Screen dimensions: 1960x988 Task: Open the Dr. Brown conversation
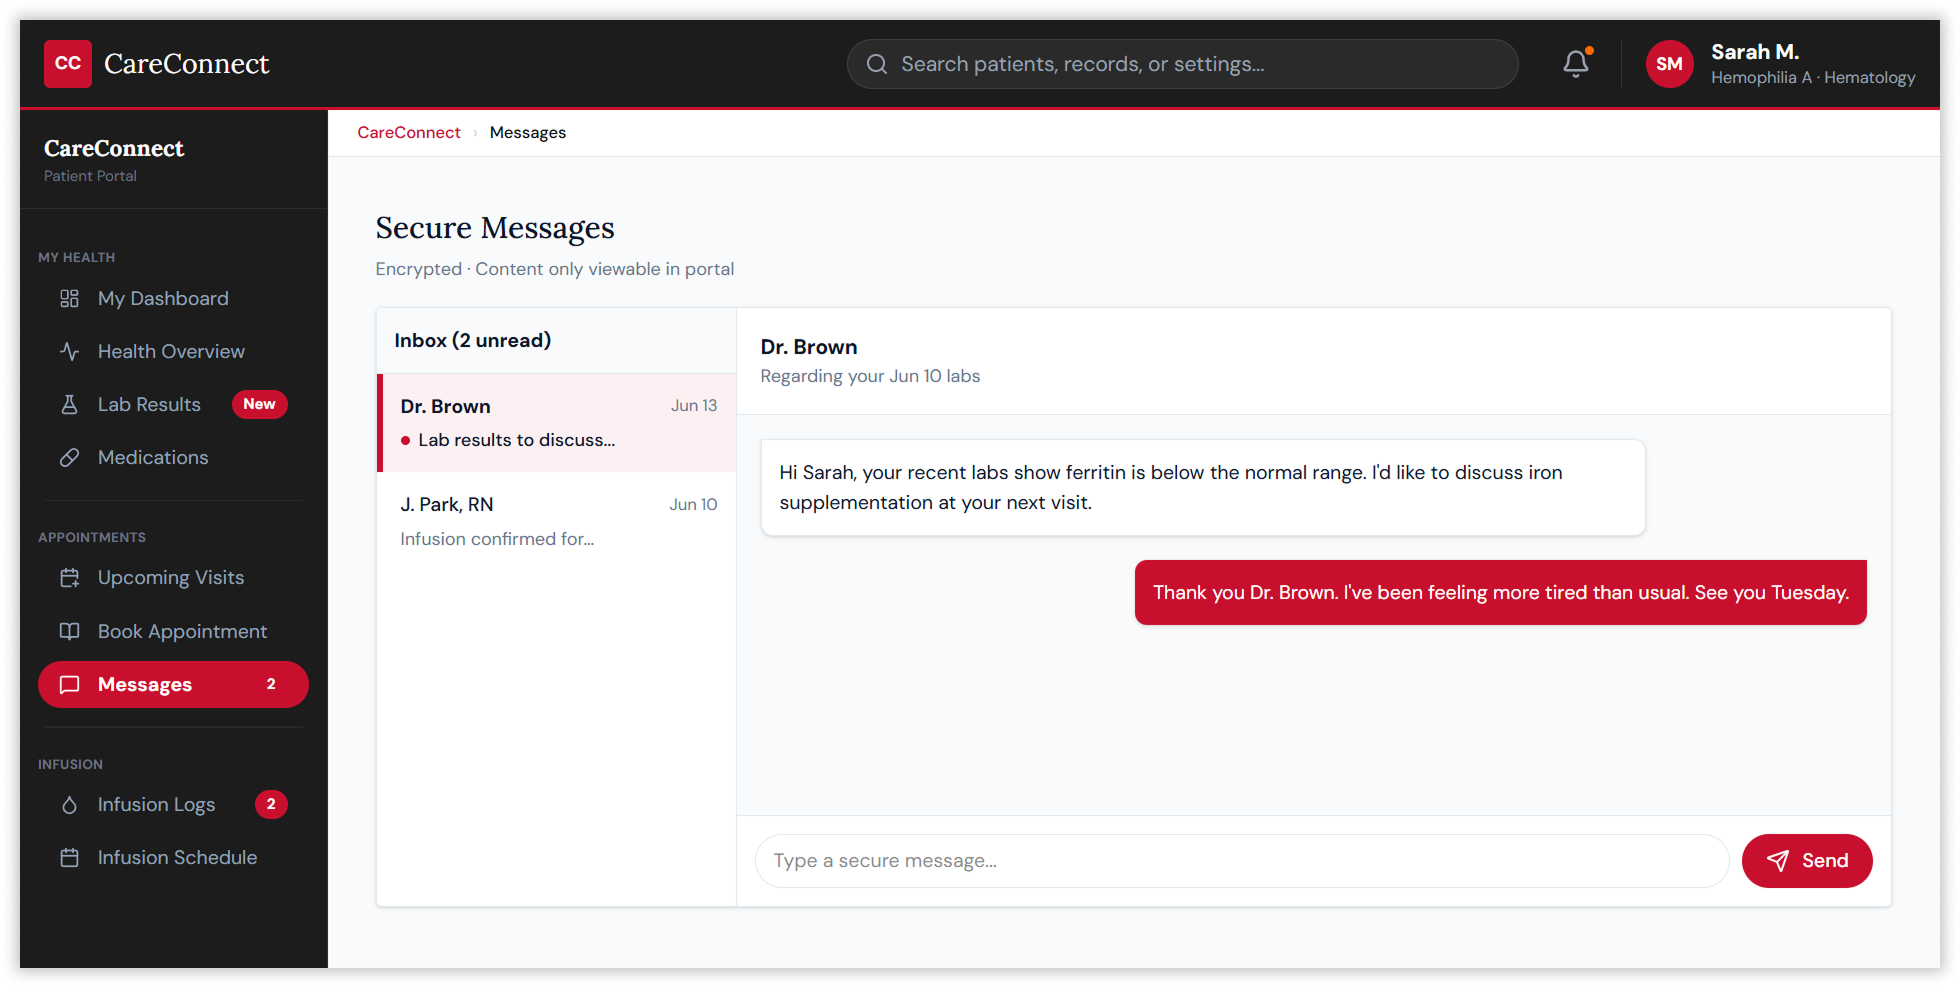(x=557, y=423)
